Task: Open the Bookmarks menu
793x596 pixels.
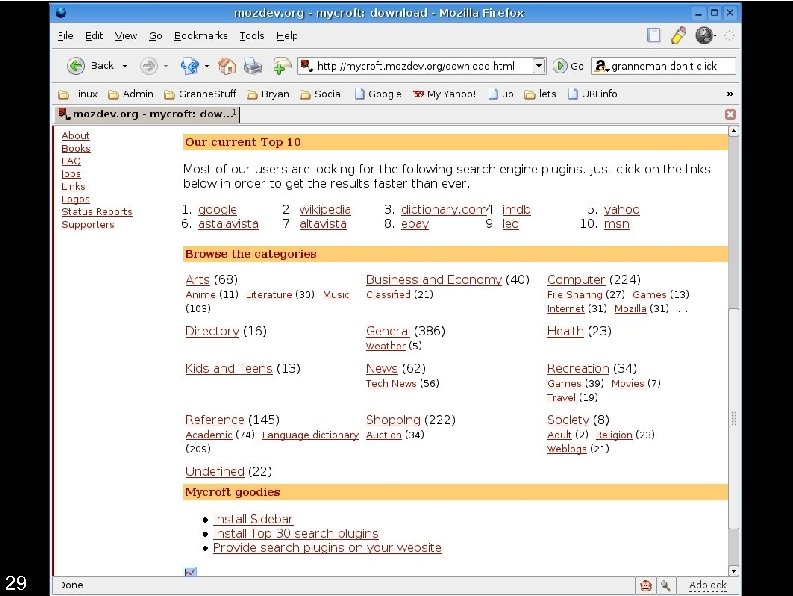Action: 200,36
